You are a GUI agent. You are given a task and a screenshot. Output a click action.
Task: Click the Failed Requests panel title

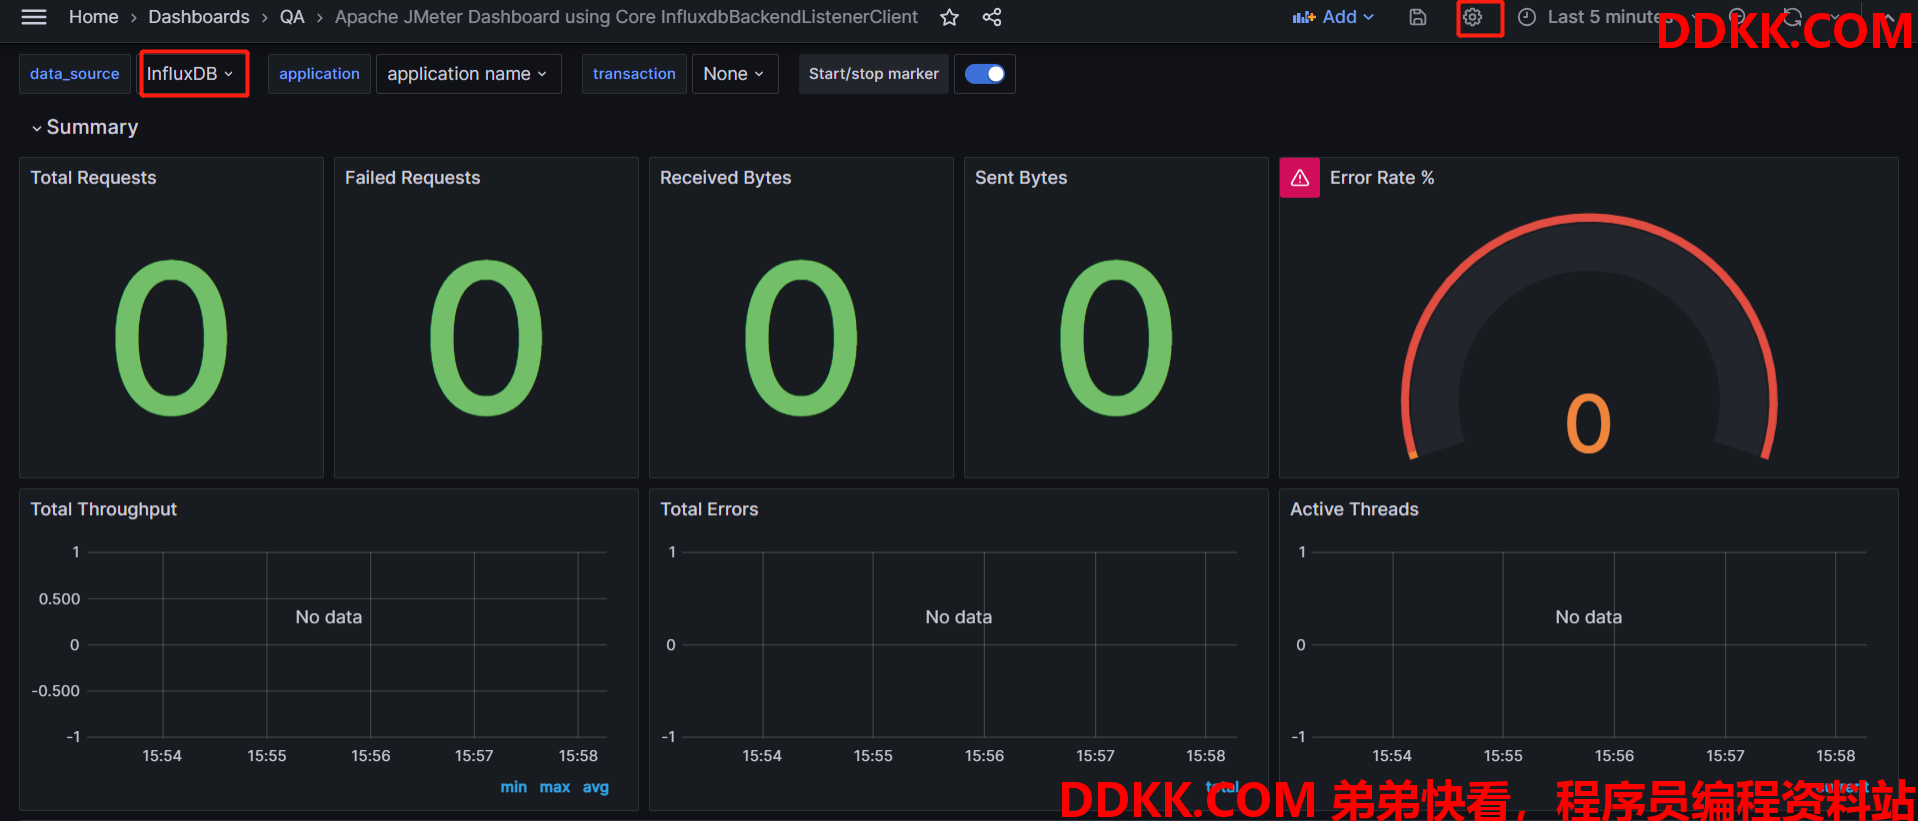412,178
